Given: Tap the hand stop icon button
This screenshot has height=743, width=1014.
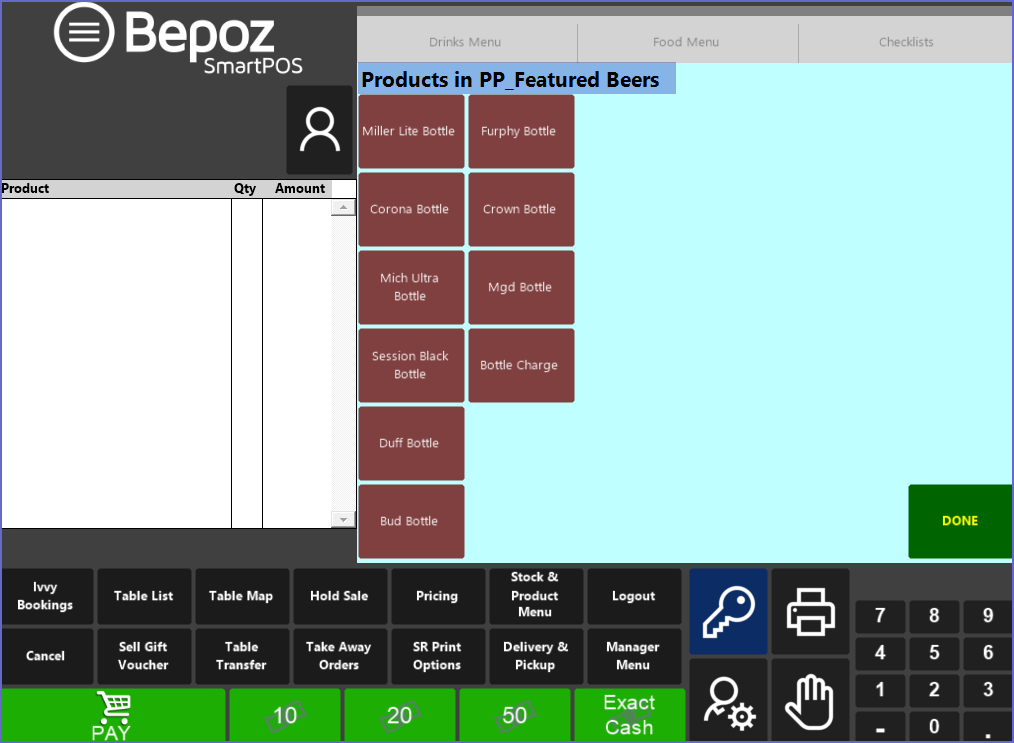Looking at the screenshot, I should click(x=810, y=701).
